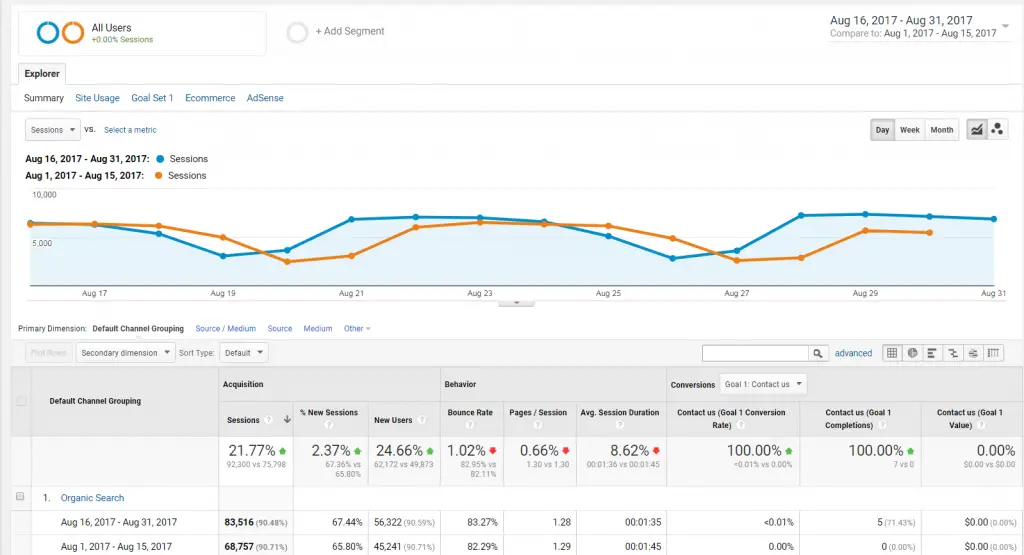Click the orange Sessions legend dot

point(158,176)
